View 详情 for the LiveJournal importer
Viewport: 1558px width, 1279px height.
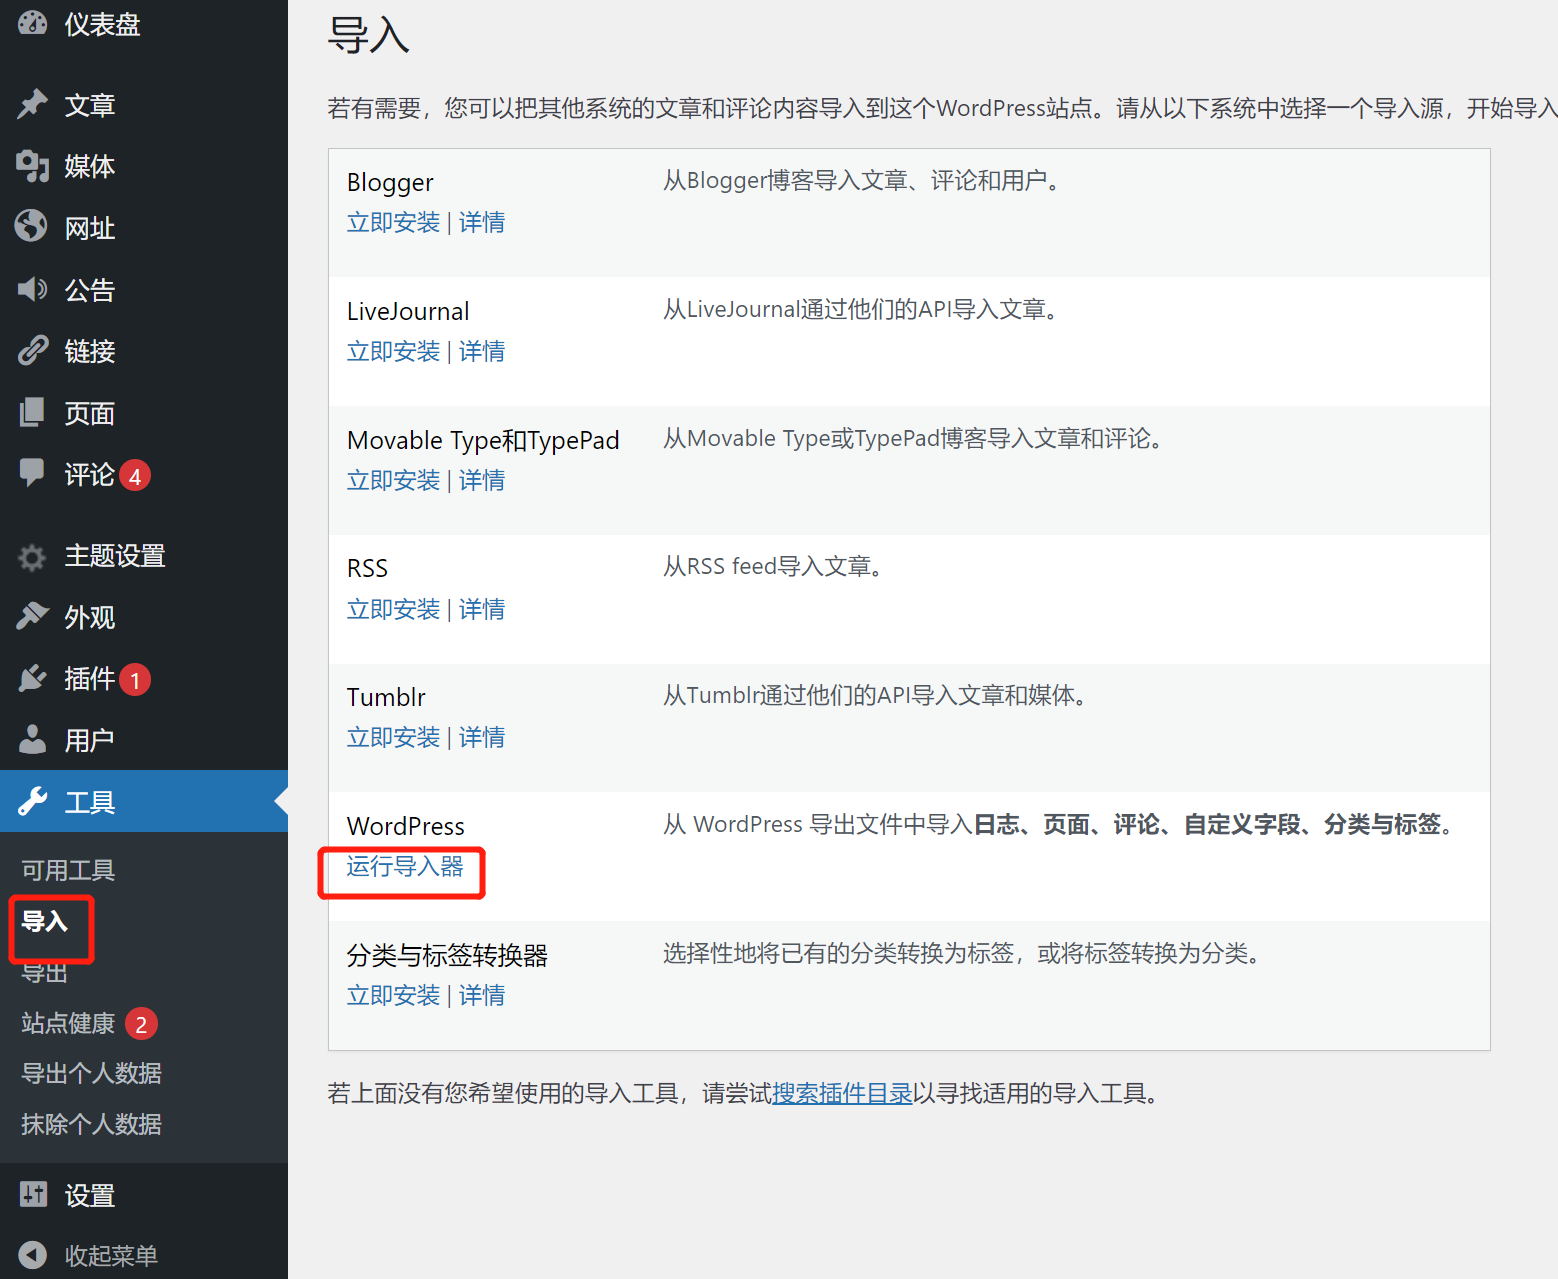pyautogui.click(x=482, y=351)
